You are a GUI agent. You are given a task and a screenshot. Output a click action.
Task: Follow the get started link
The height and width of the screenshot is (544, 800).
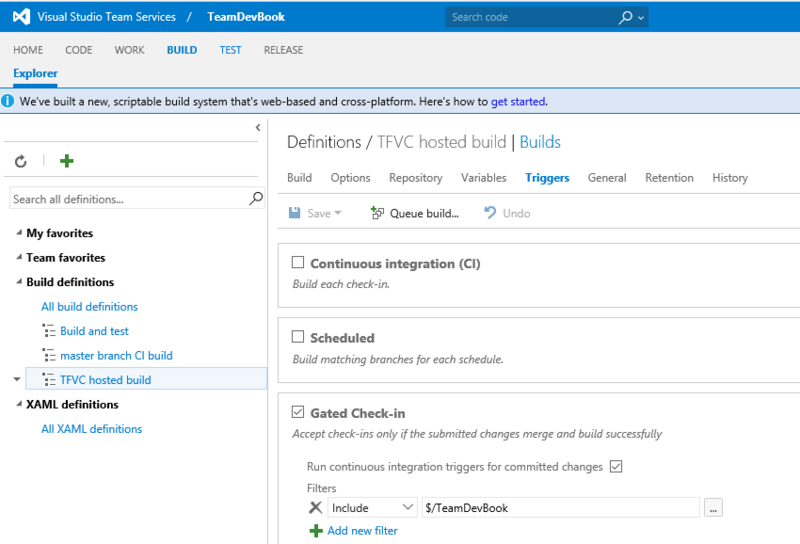pyautogui.click(x=518, y=102)
